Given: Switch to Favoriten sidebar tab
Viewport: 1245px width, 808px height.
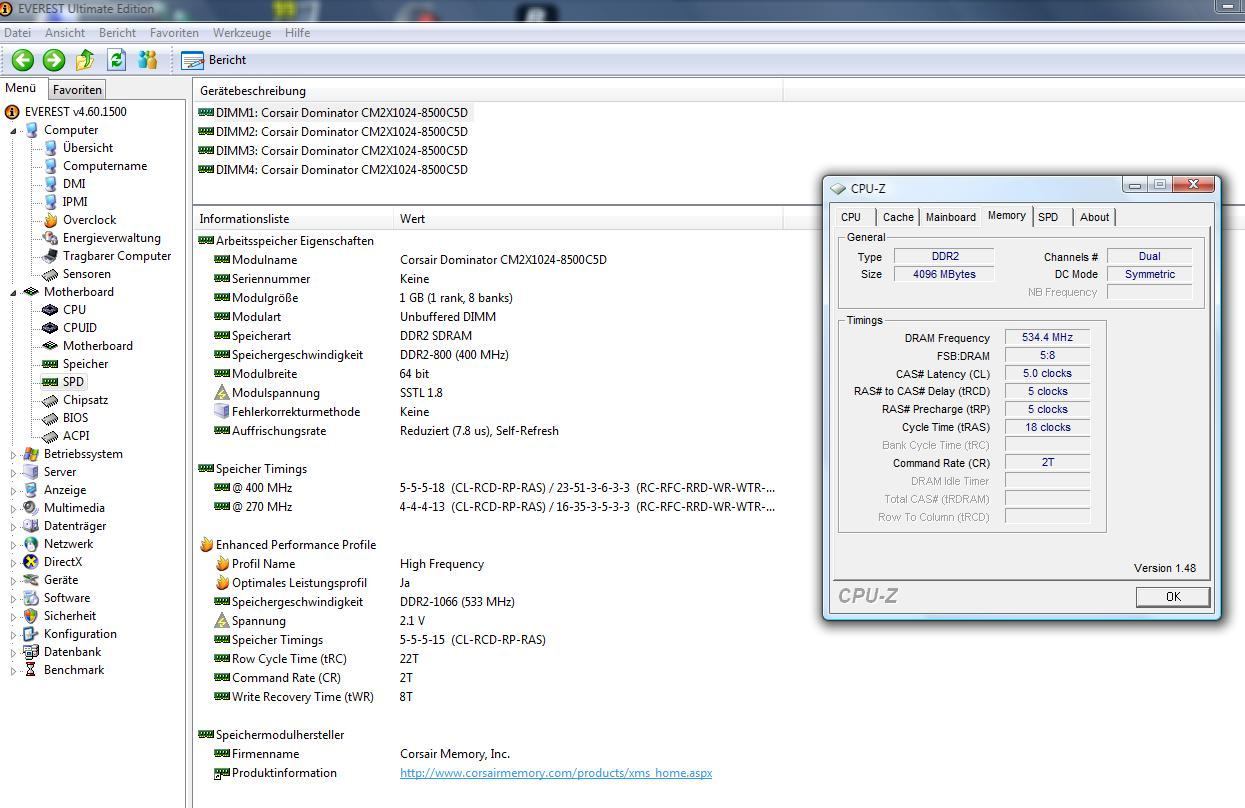Looking at the screenshot, I should tap(77, 89).
